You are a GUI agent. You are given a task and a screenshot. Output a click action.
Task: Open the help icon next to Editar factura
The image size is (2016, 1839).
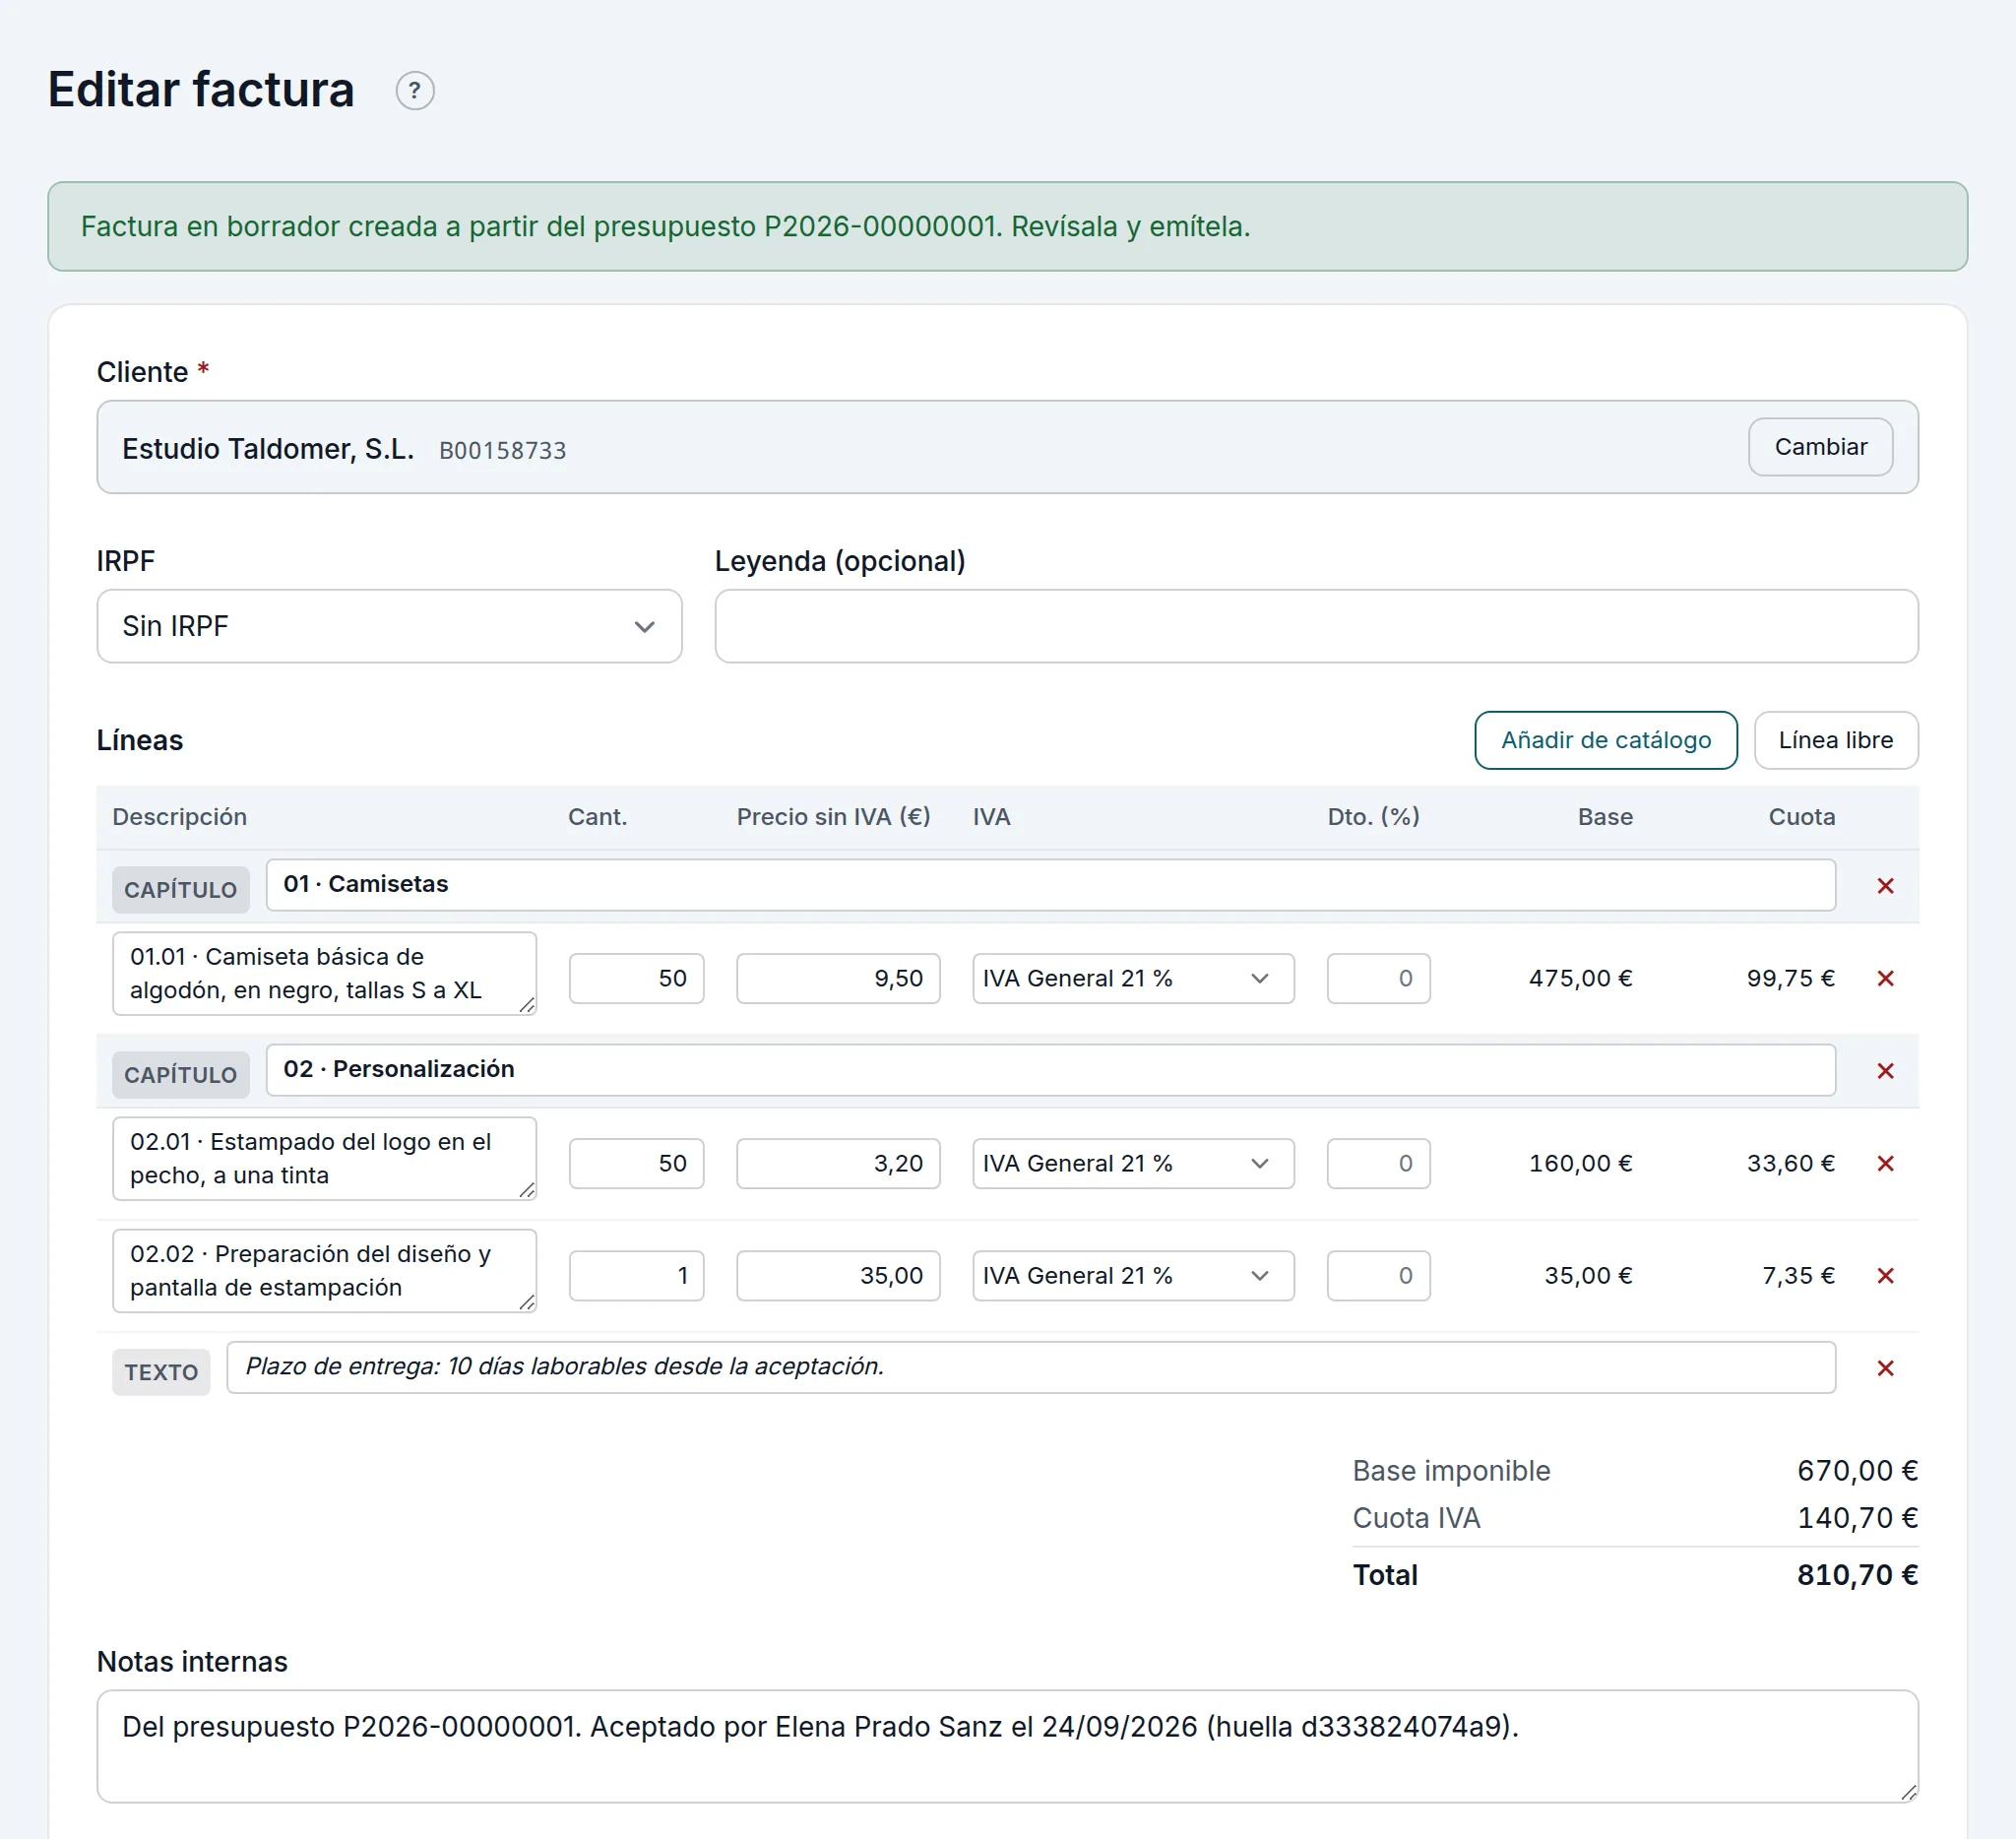point(415,91)
